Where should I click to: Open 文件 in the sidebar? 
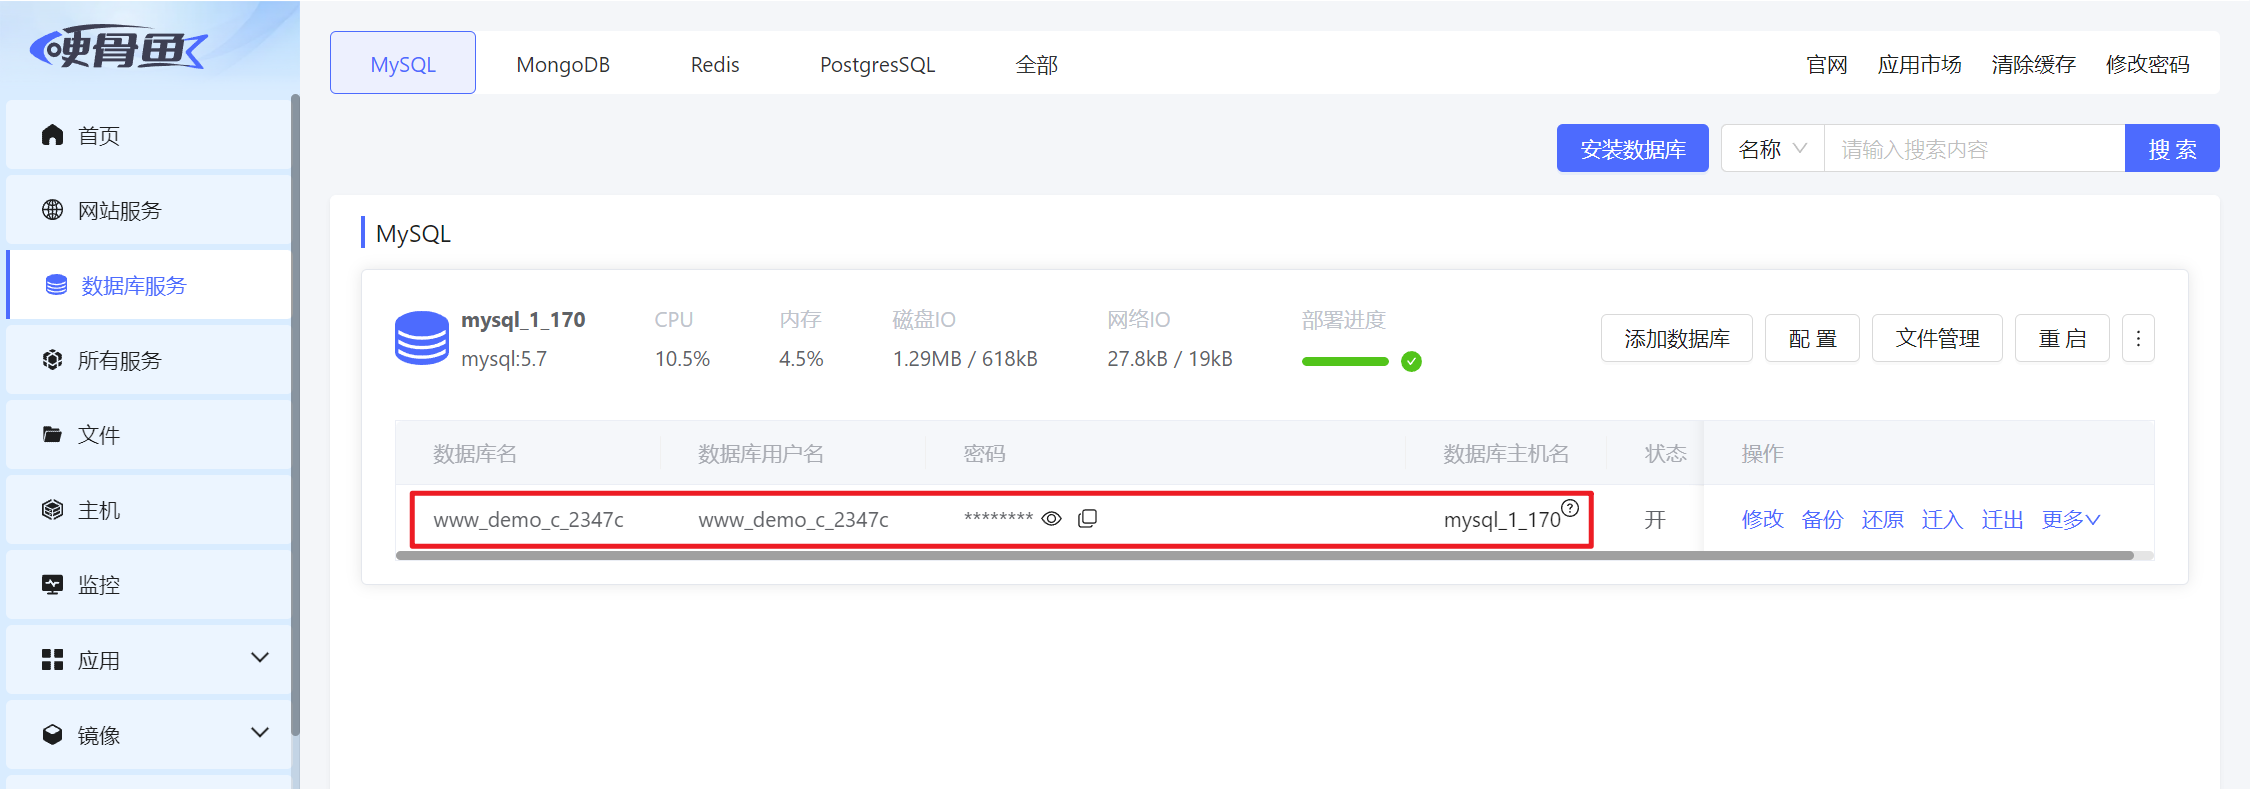(x=148, y=435)
